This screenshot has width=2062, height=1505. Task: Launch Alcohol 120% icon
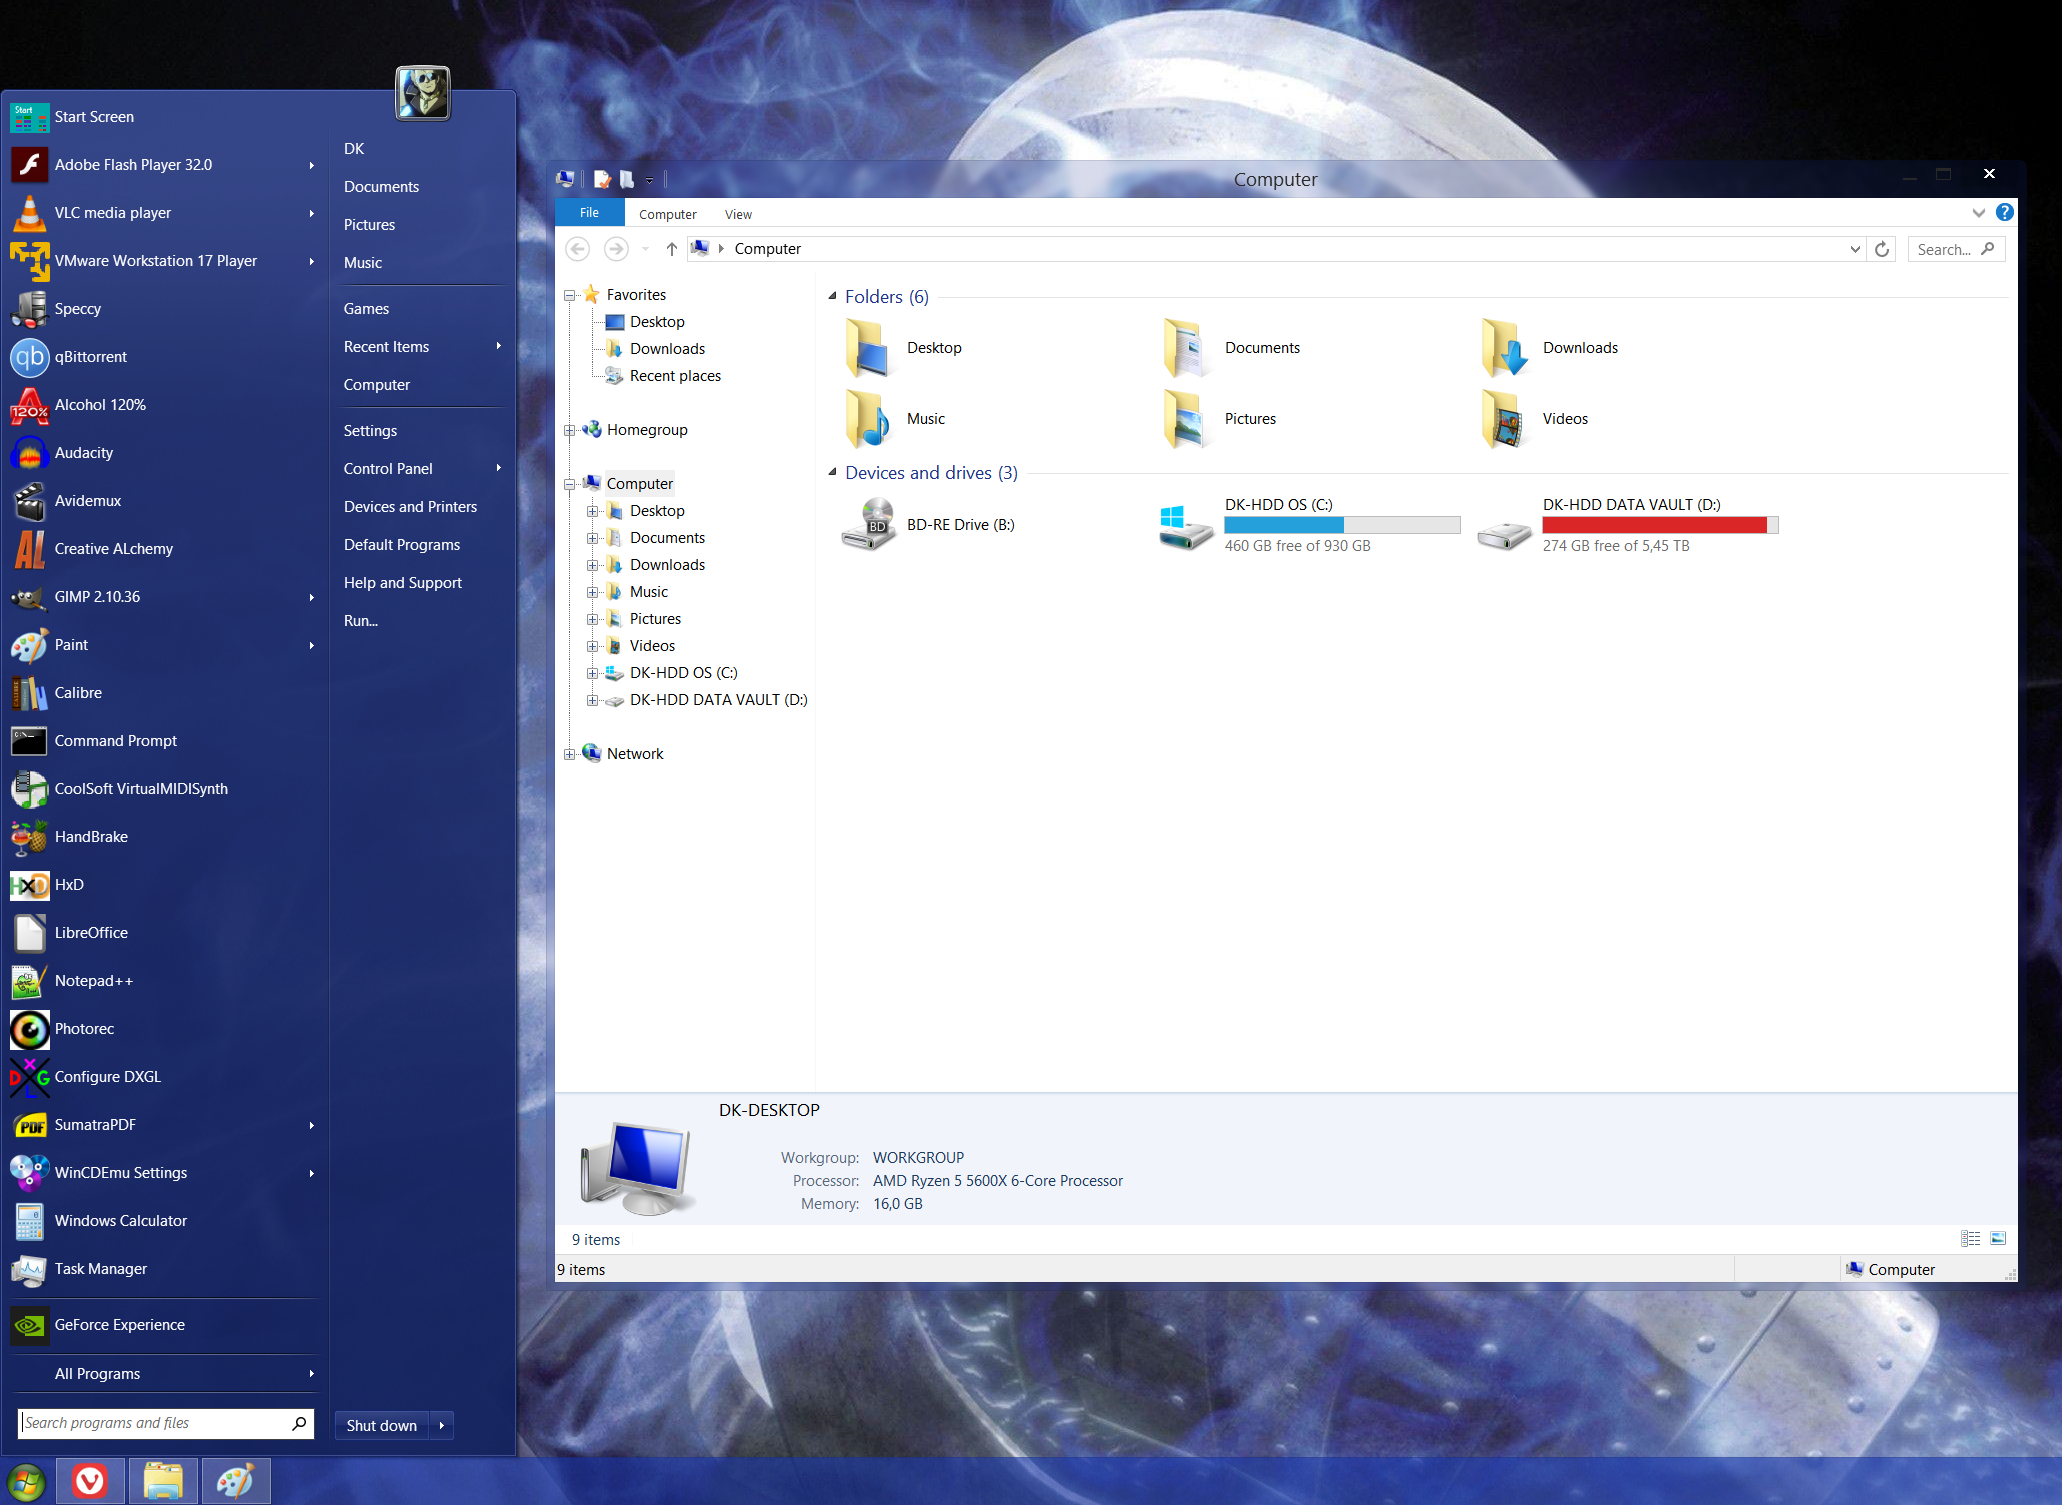(29, 405)
